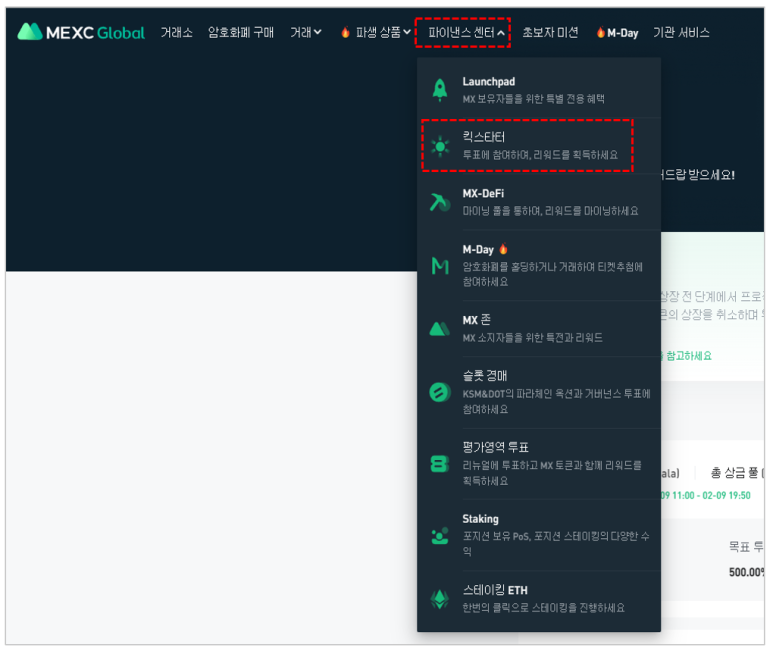Click the MX 존 mountain icon
The height and width of the screenshot is (654, 773).
pos(440,329)
